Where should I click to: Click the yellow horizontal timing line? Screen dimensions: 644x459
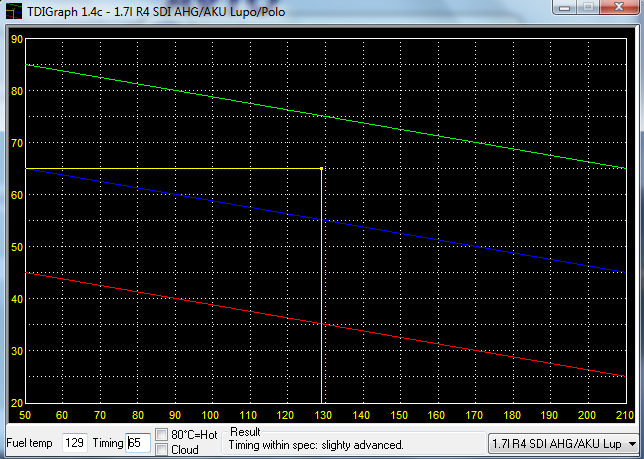click(173, 169)
